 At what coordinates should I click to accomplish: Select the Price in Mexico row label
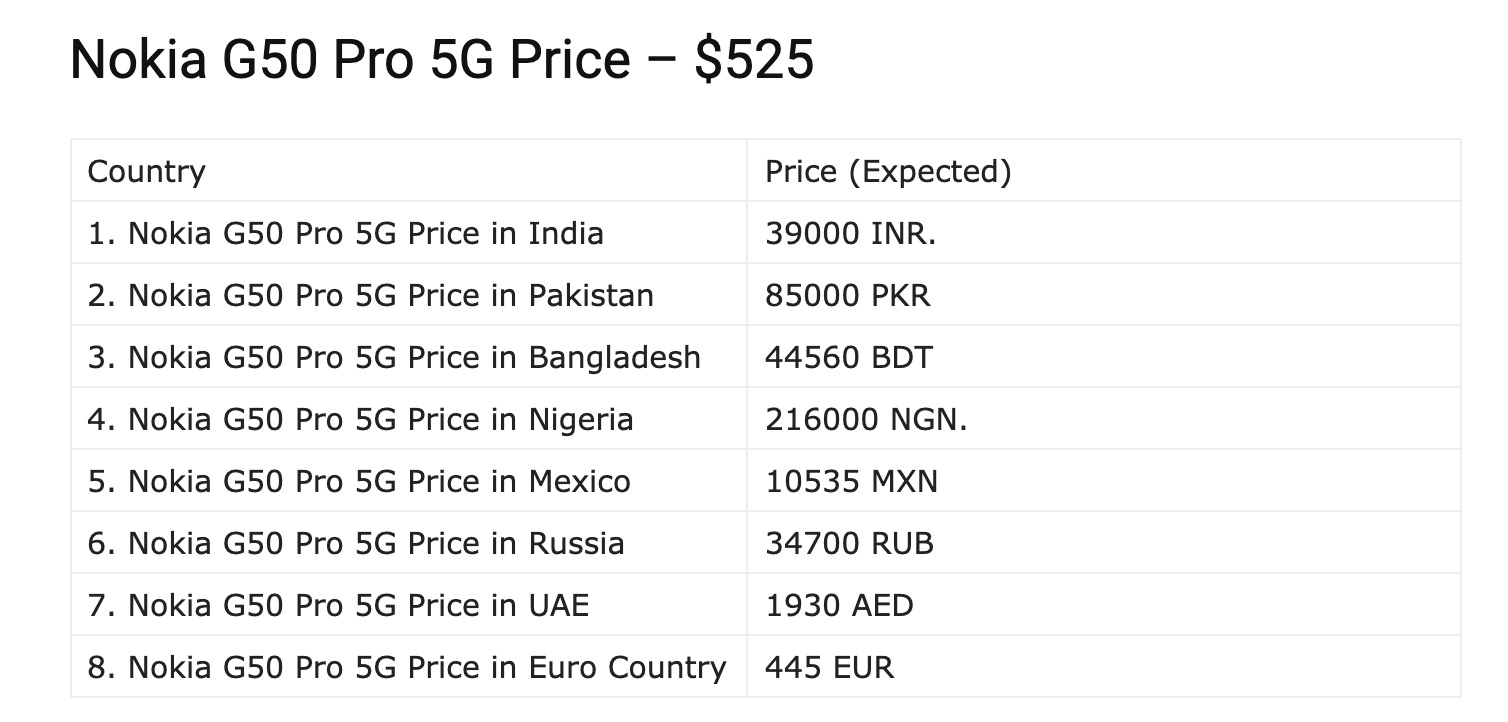(359, 482)
